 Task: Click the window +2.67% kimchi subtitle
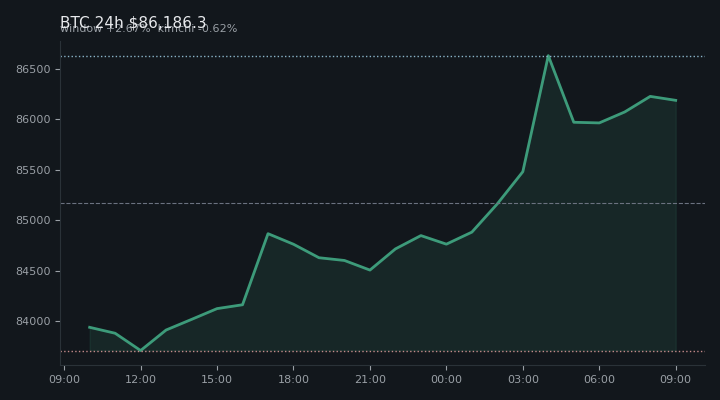[x=149, y=28]
